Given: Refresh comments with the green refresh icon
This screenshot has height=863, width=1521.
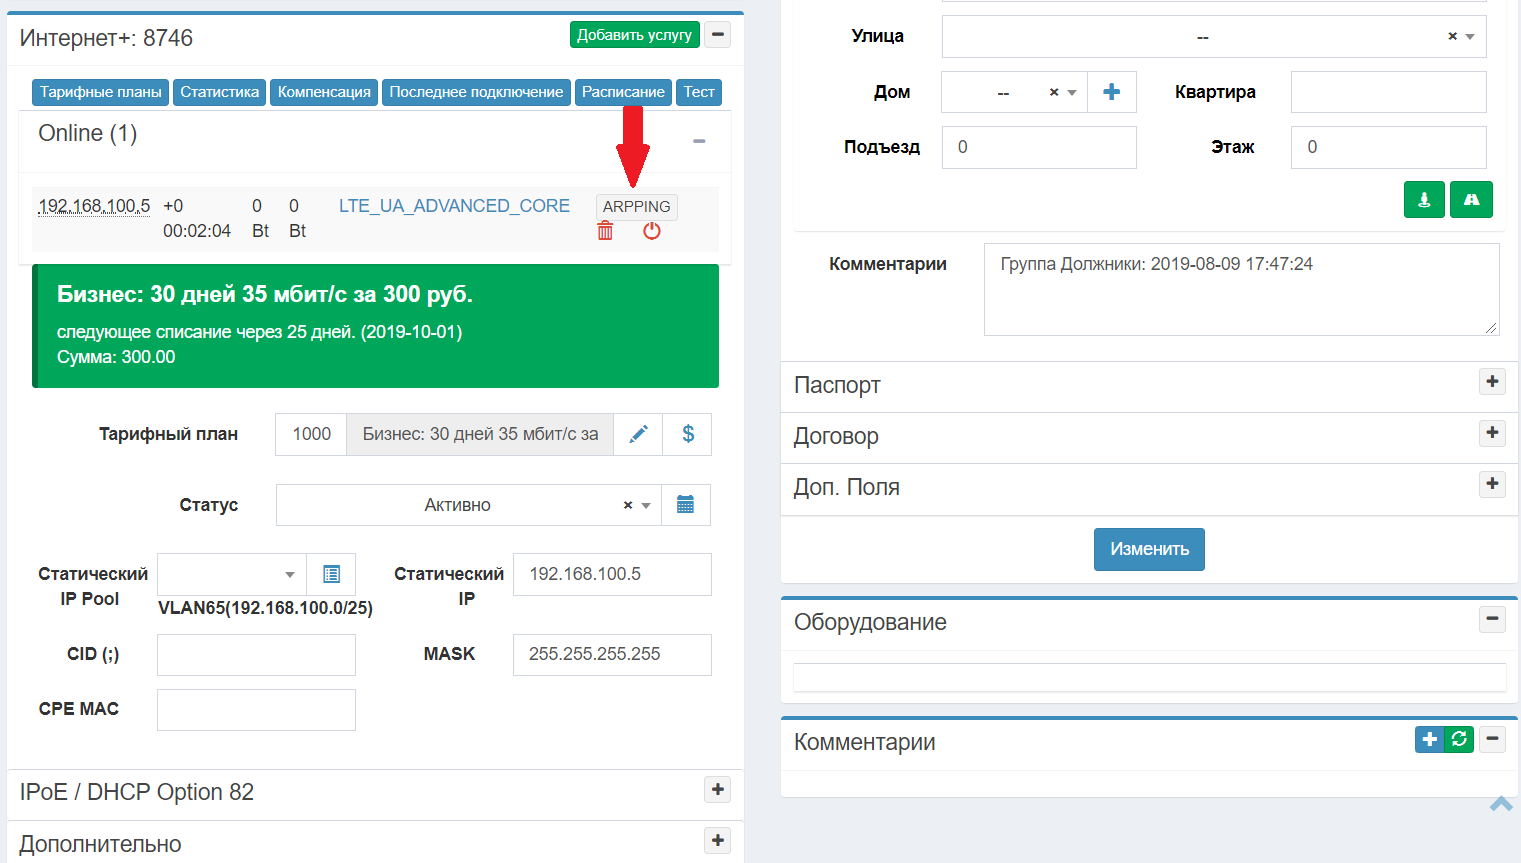Looking at the screenshot, I should pyautogui.click(x=1459, y=739).
